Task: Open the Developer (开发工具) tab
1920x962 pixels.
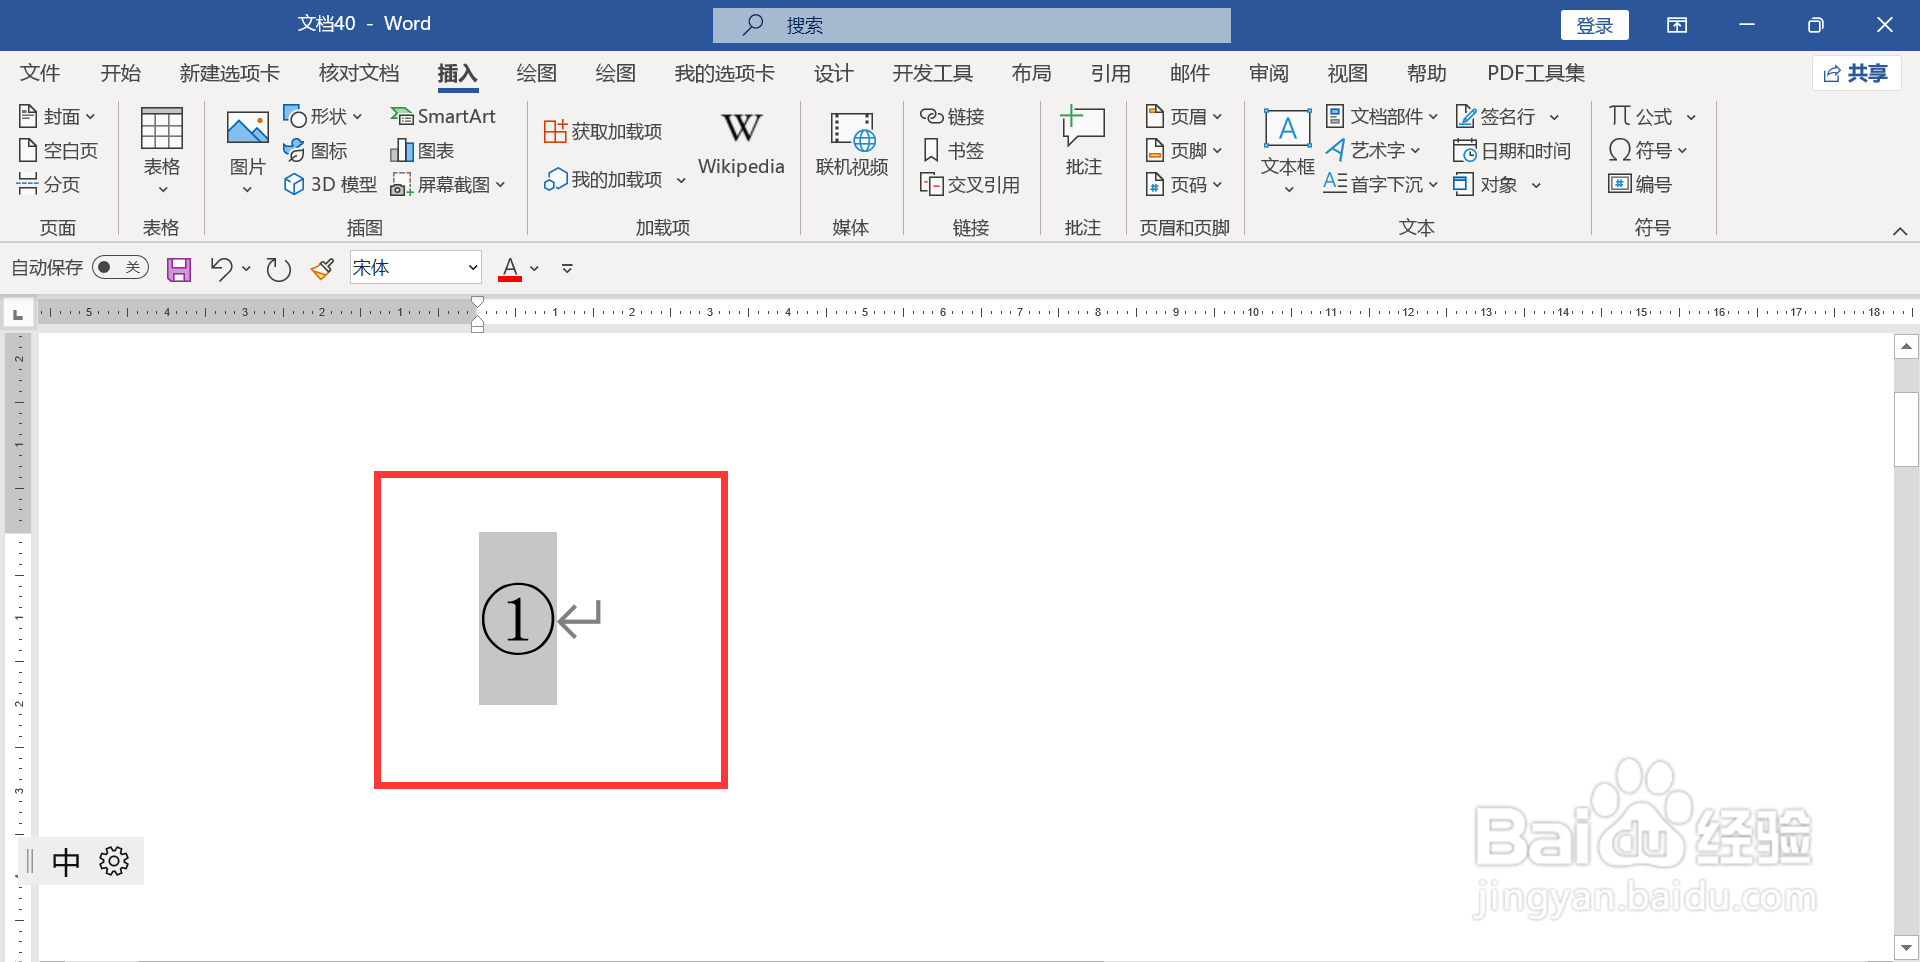Action: pyautogui.click(x=932, y=73)
